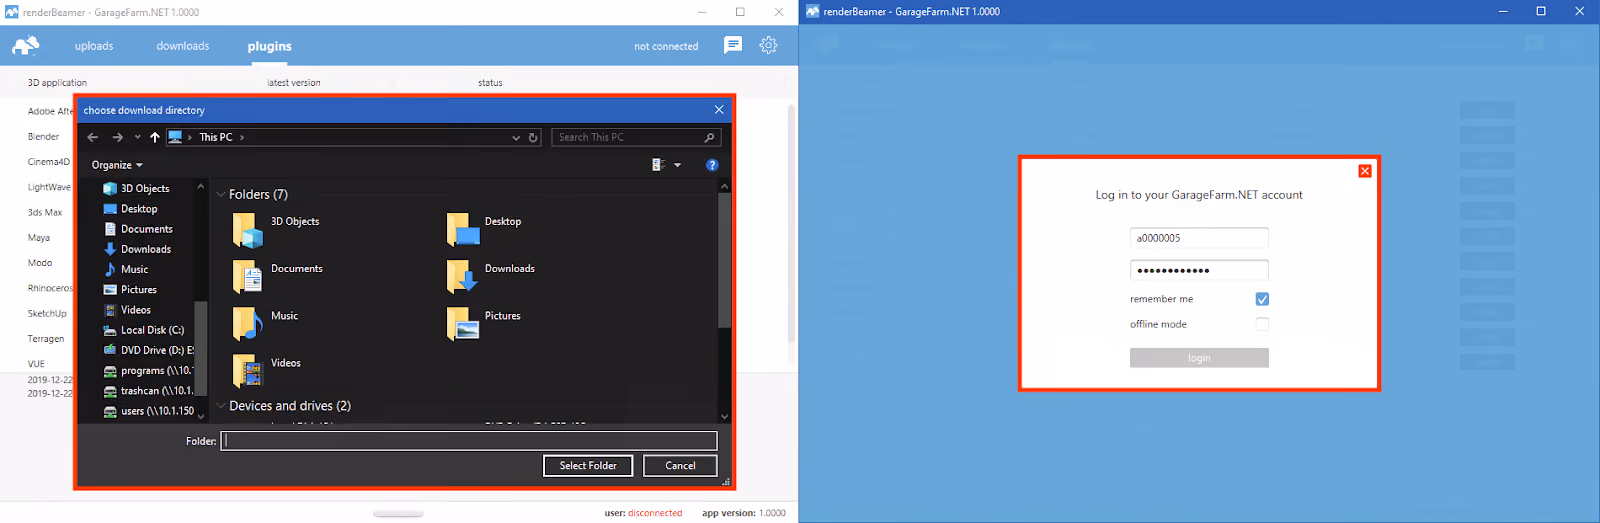Collapse the Folders (7) group
This screenshot has height=523, width=1600.
pyautogui.click(x=221, y=194)
